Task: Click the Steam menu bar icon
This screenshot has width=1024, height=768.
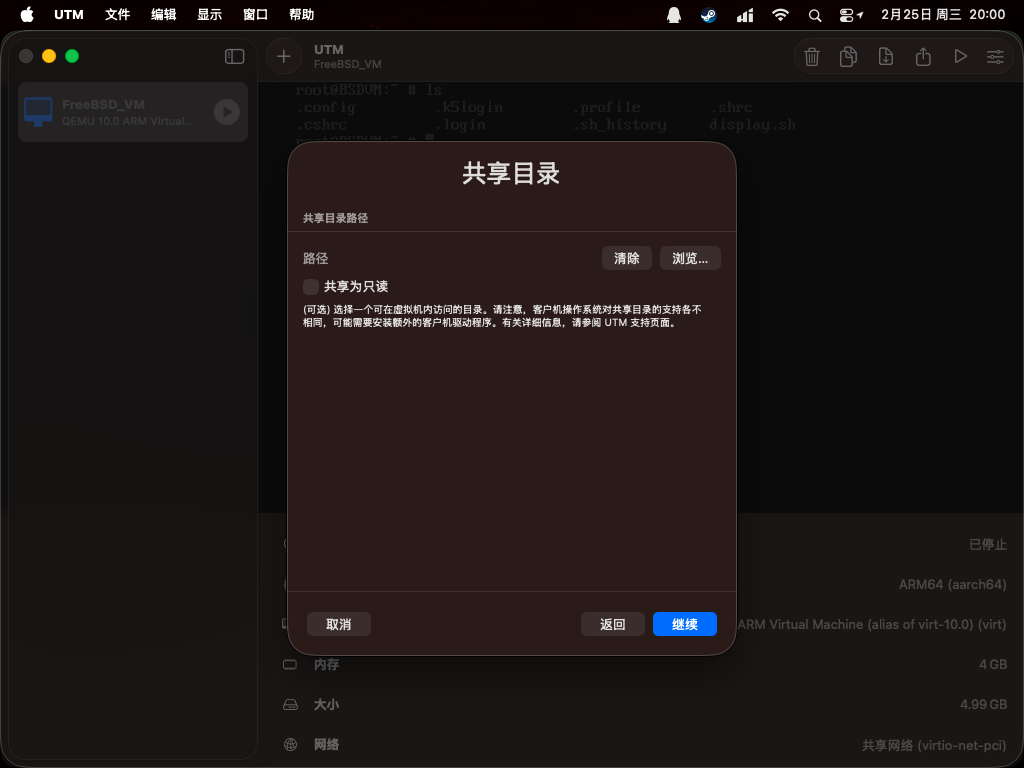Action: pyautogui.click(x=709, y=15)
